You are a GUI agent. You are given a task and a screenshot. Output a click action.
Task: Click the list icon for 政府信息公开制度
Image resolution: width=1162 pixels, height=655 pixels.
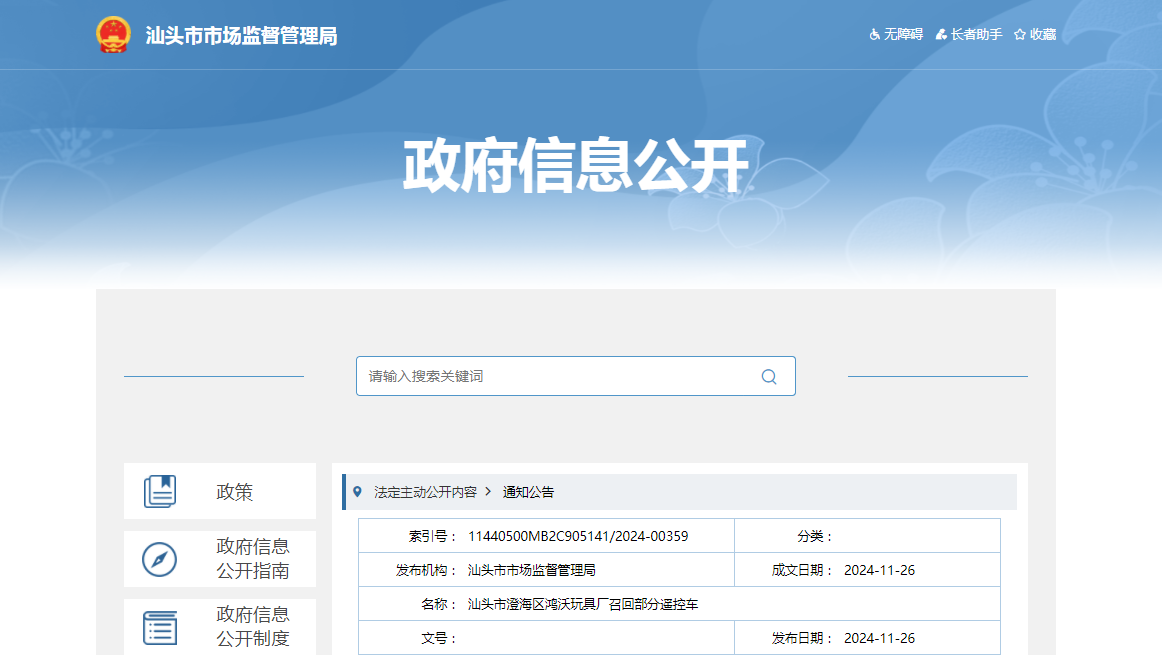(160, 627)
